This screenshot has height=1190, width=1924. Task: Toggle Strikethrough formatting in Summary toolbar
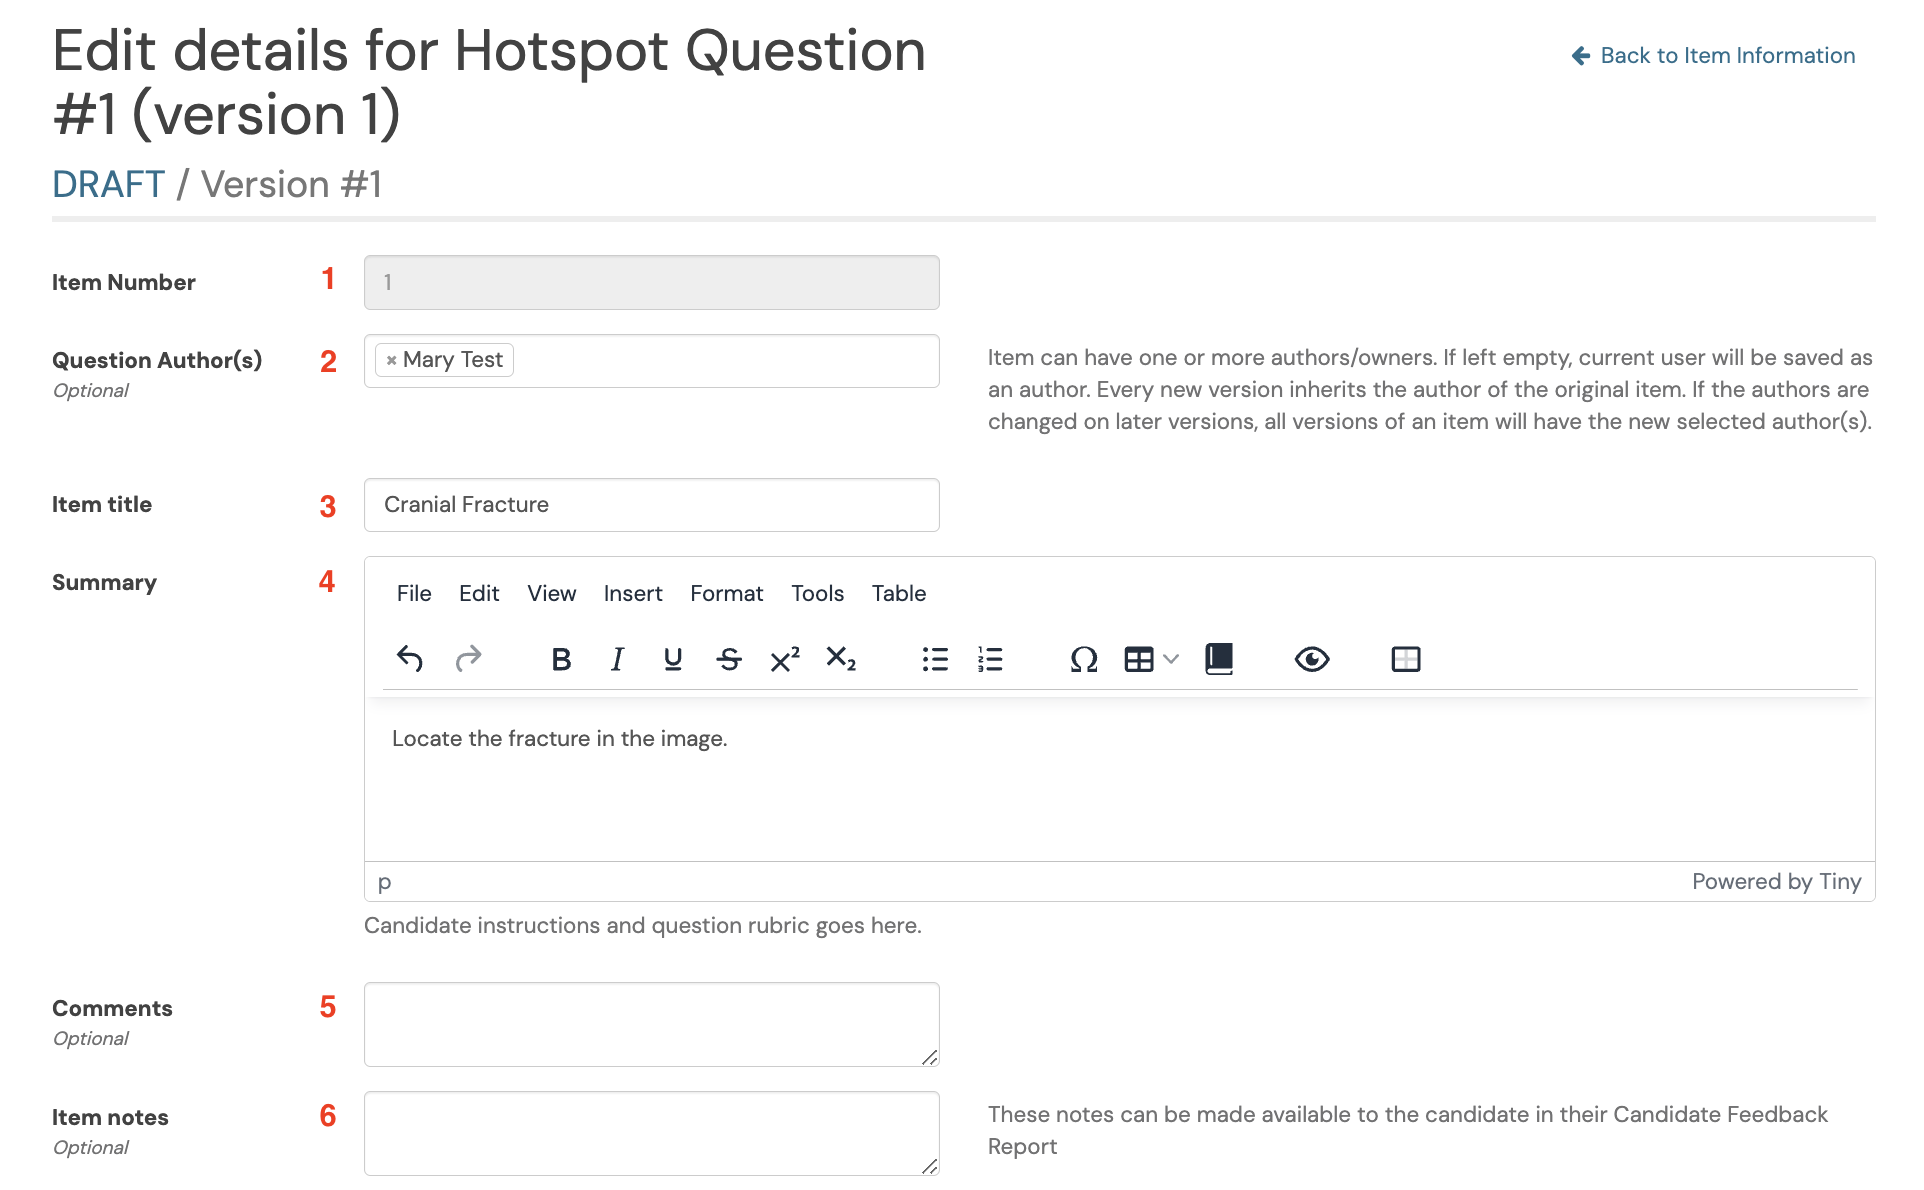729,659
